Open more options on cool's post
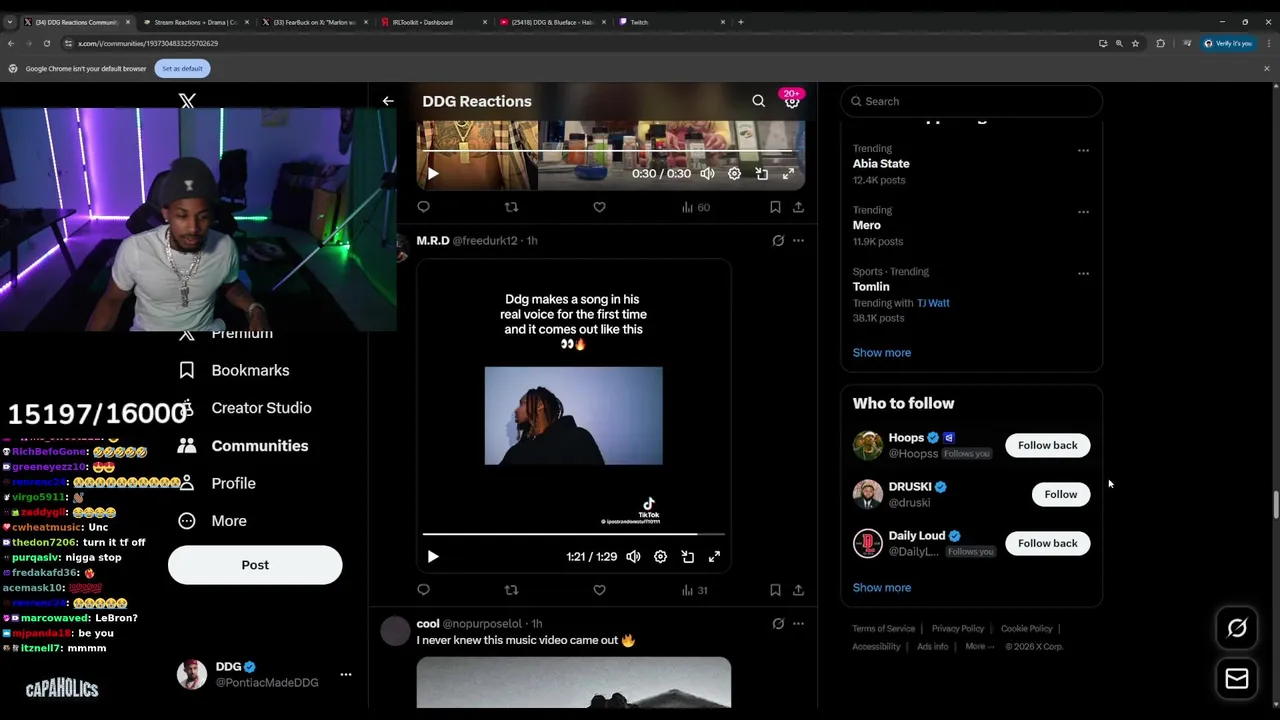 pyautogui.click(x=798, y=623)
